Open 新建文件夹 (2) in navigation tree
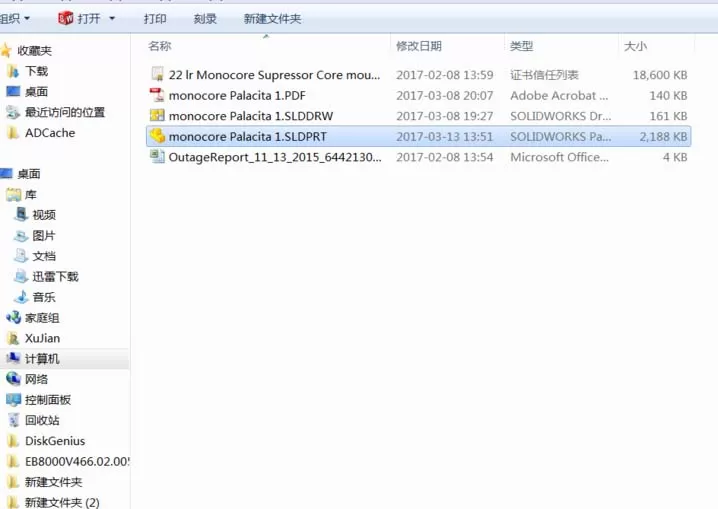 click(62, 502)
